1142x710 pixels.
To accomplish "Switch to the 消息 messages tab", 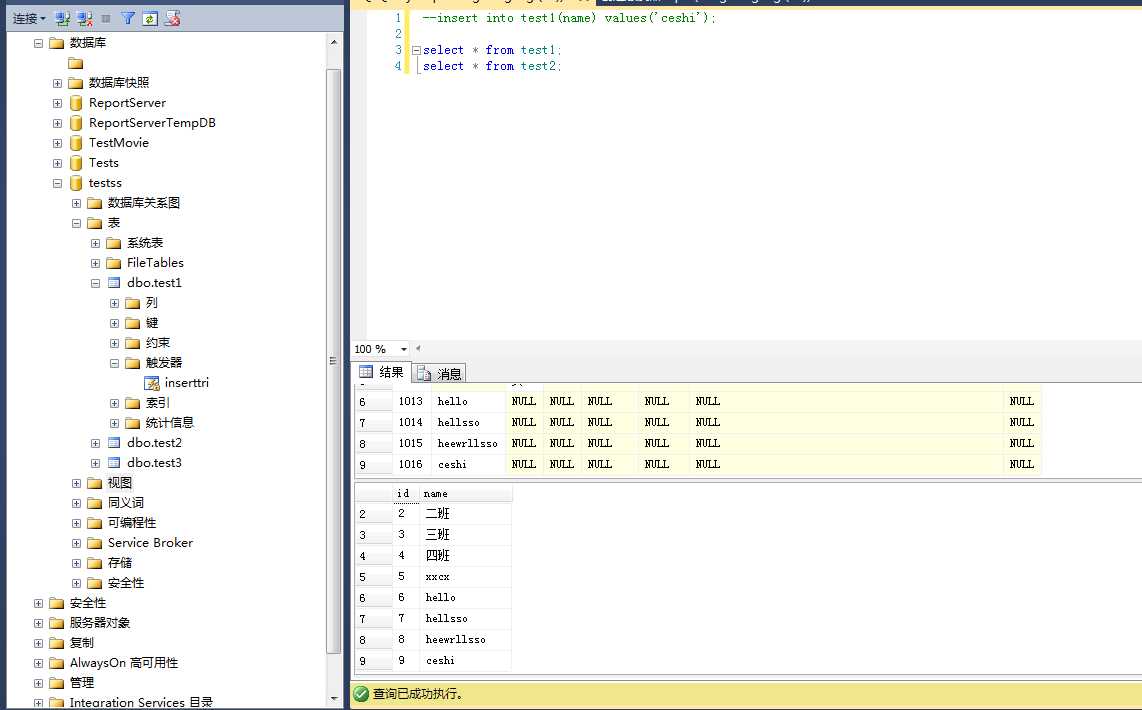I will tap(439, 374).
